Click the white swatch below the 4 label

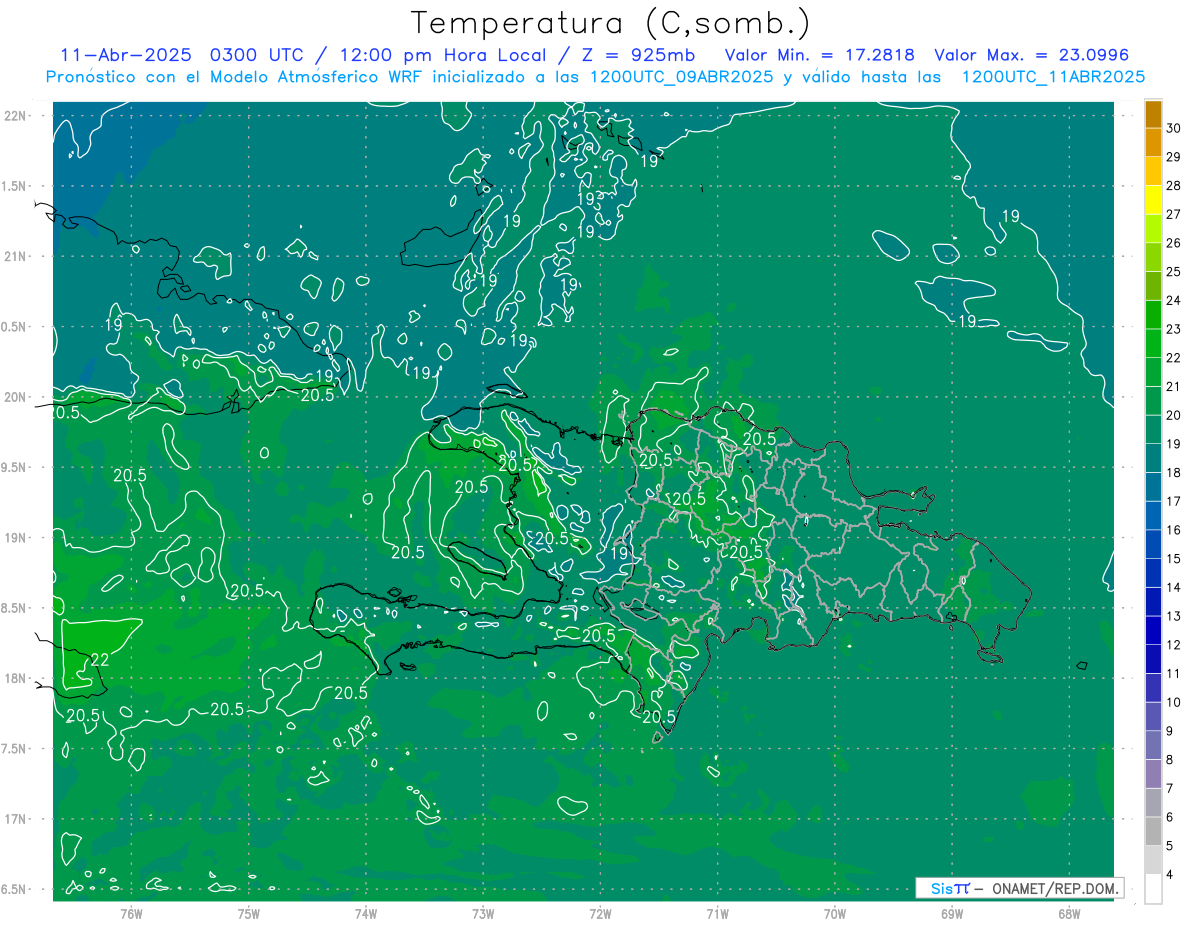(1153, 889)
